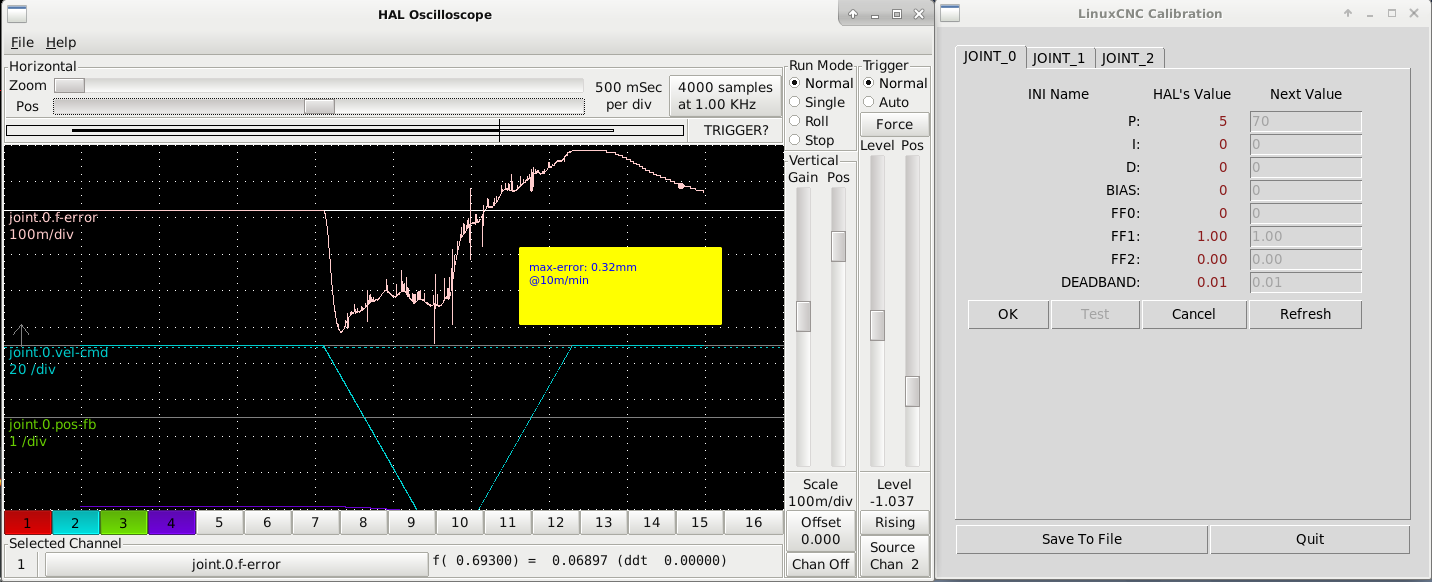
Task: Click the DEADBAND next value field
Action: coord(1305,283)
